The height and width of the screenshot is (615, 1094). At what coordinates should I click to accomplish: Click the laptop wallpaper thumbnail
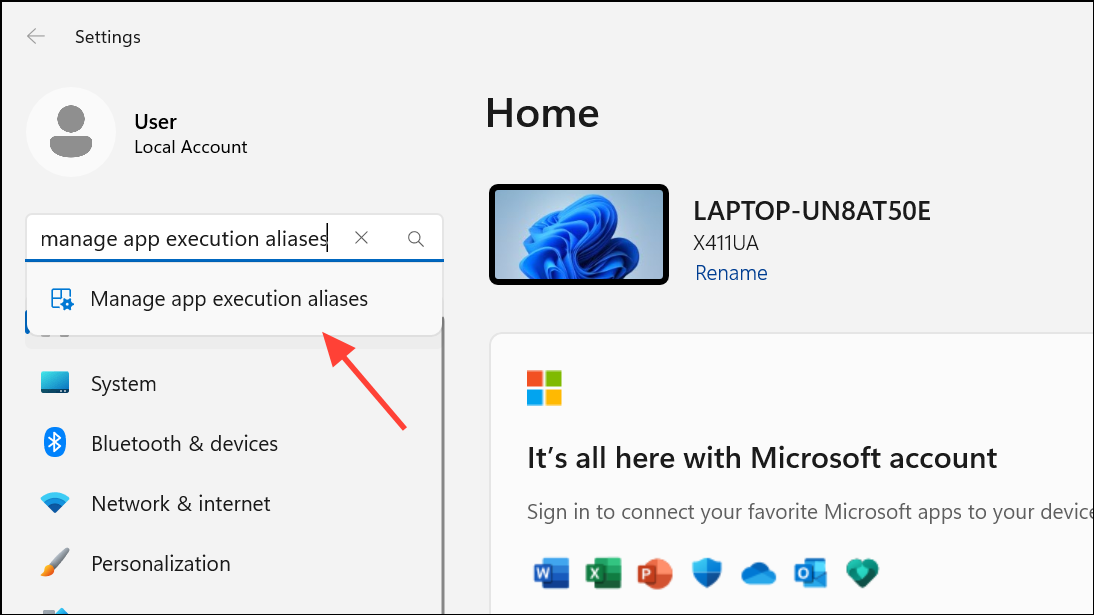(578, 233)
